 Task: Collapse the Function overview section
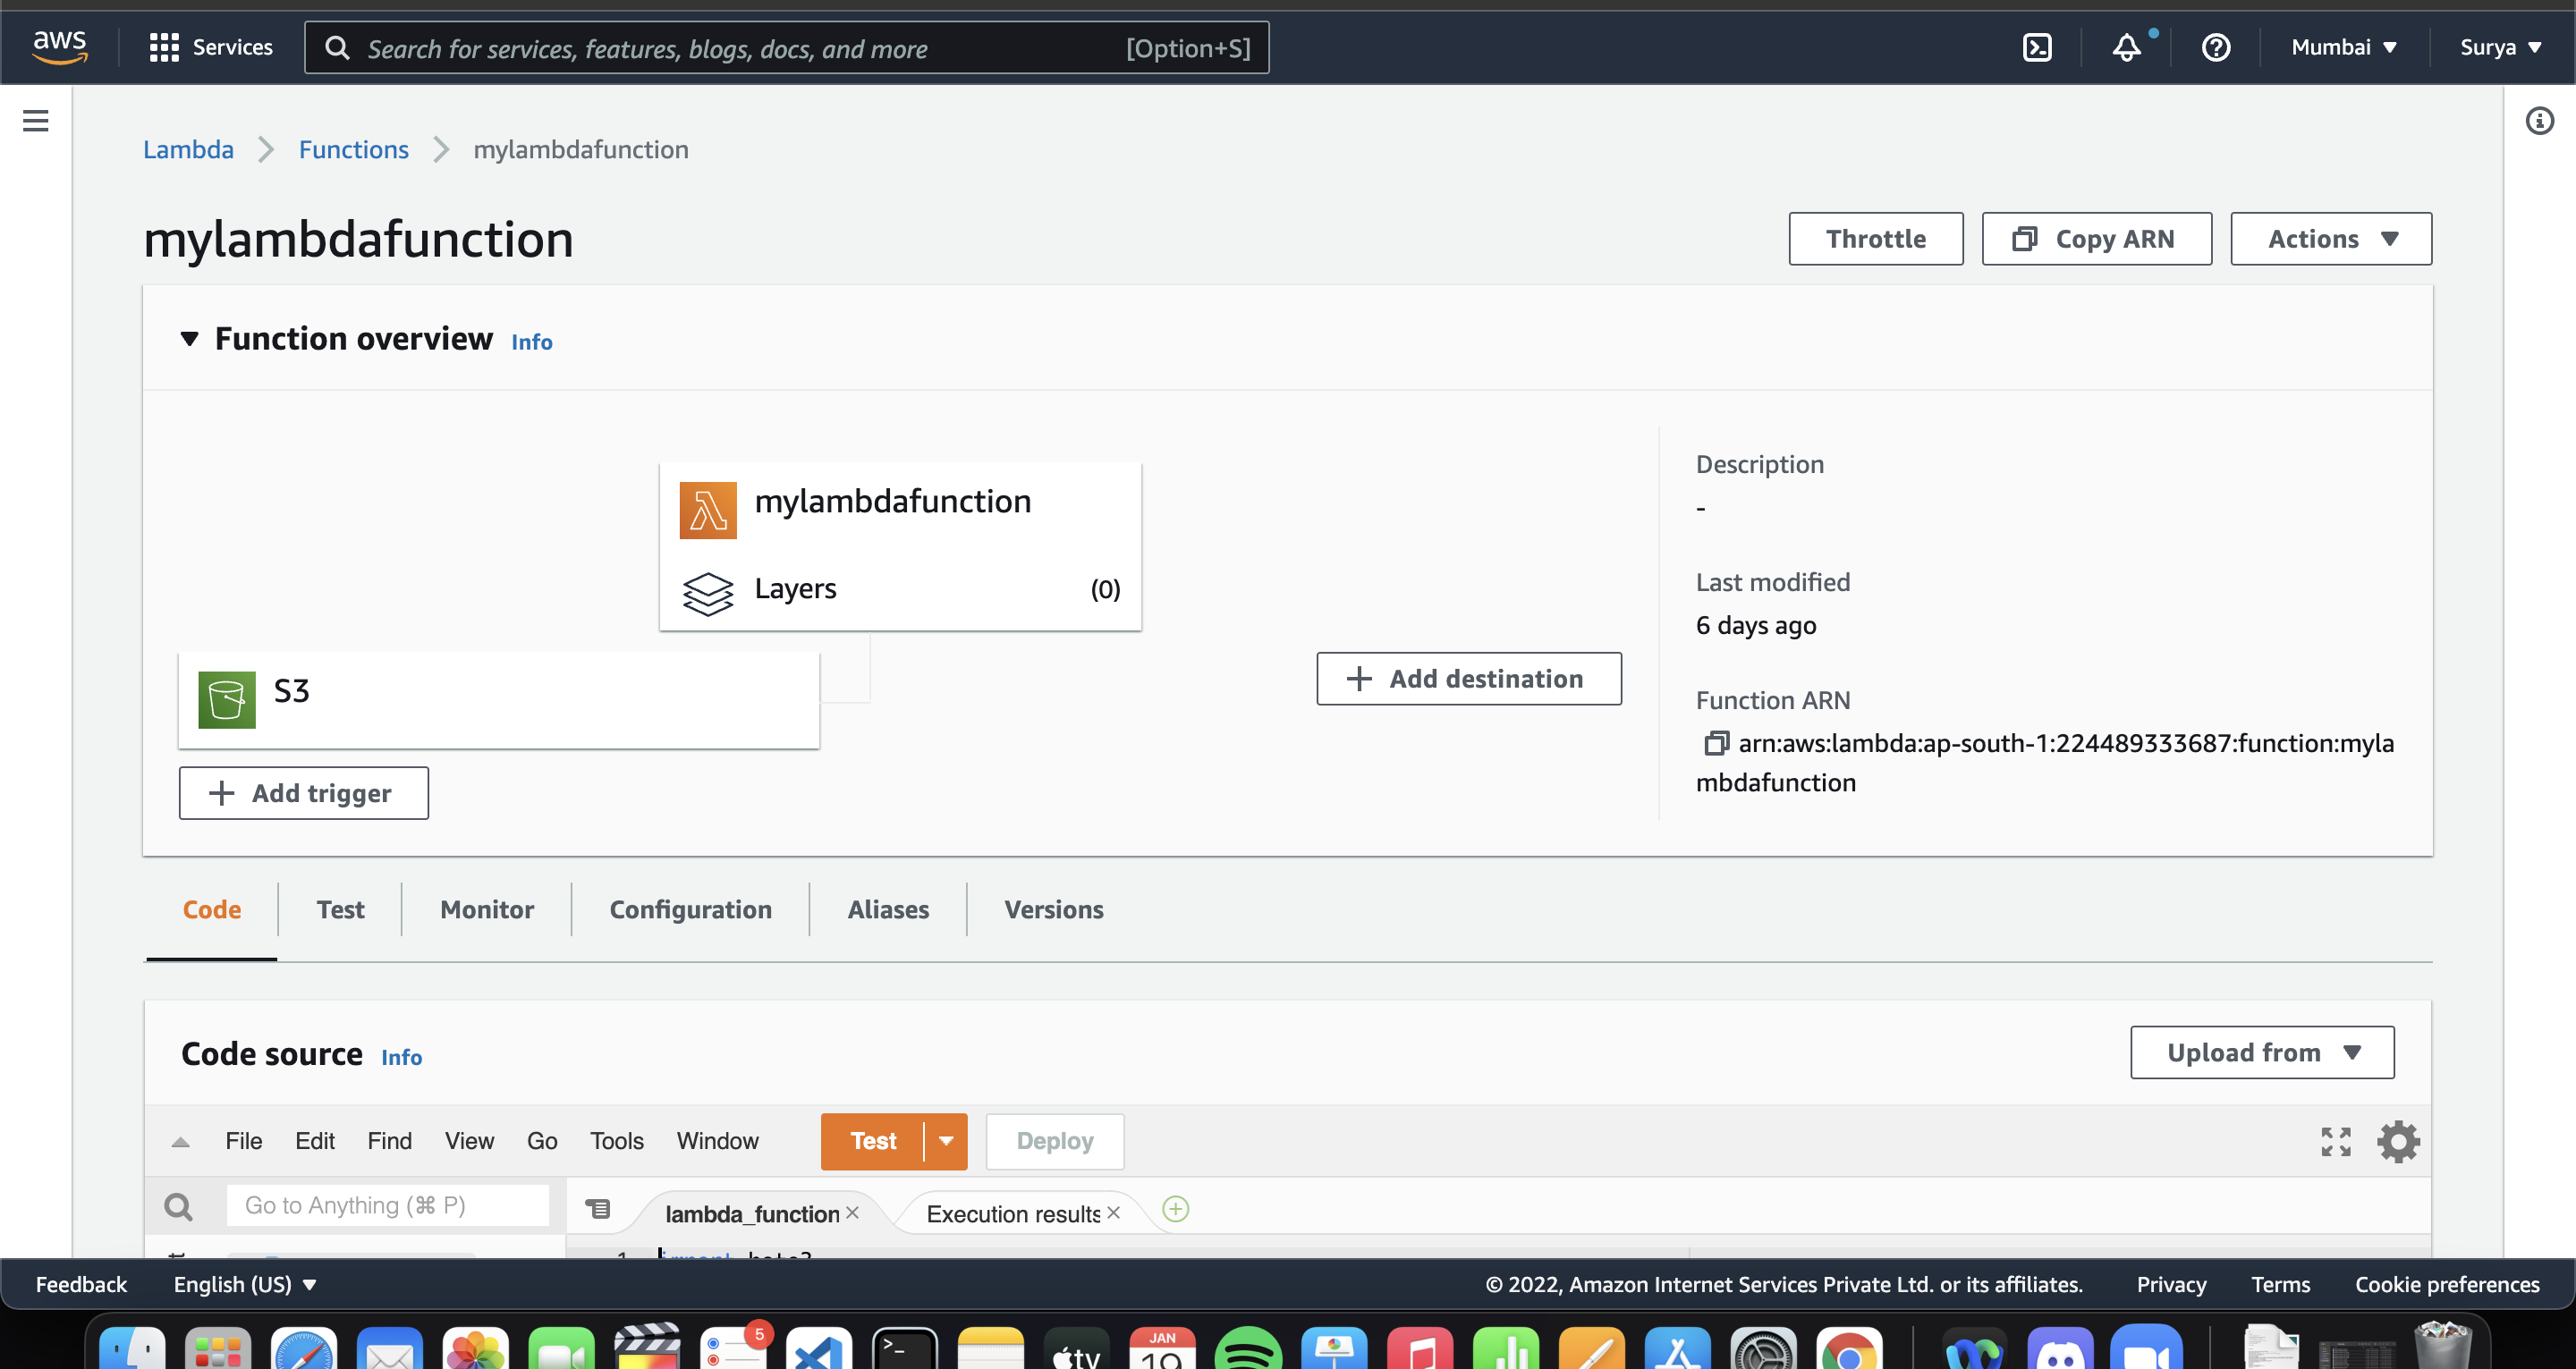point(190,339)
